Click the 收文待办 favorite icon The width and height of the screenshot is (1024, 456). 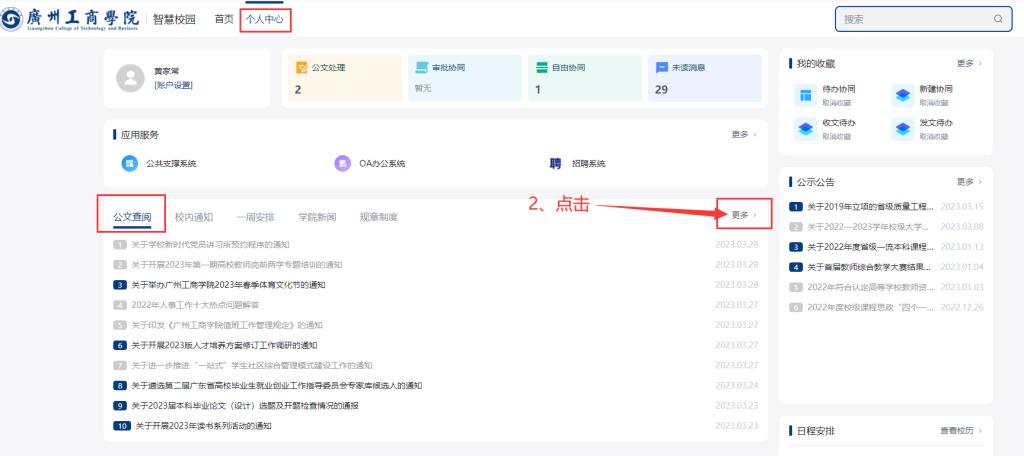click(805, 129)
